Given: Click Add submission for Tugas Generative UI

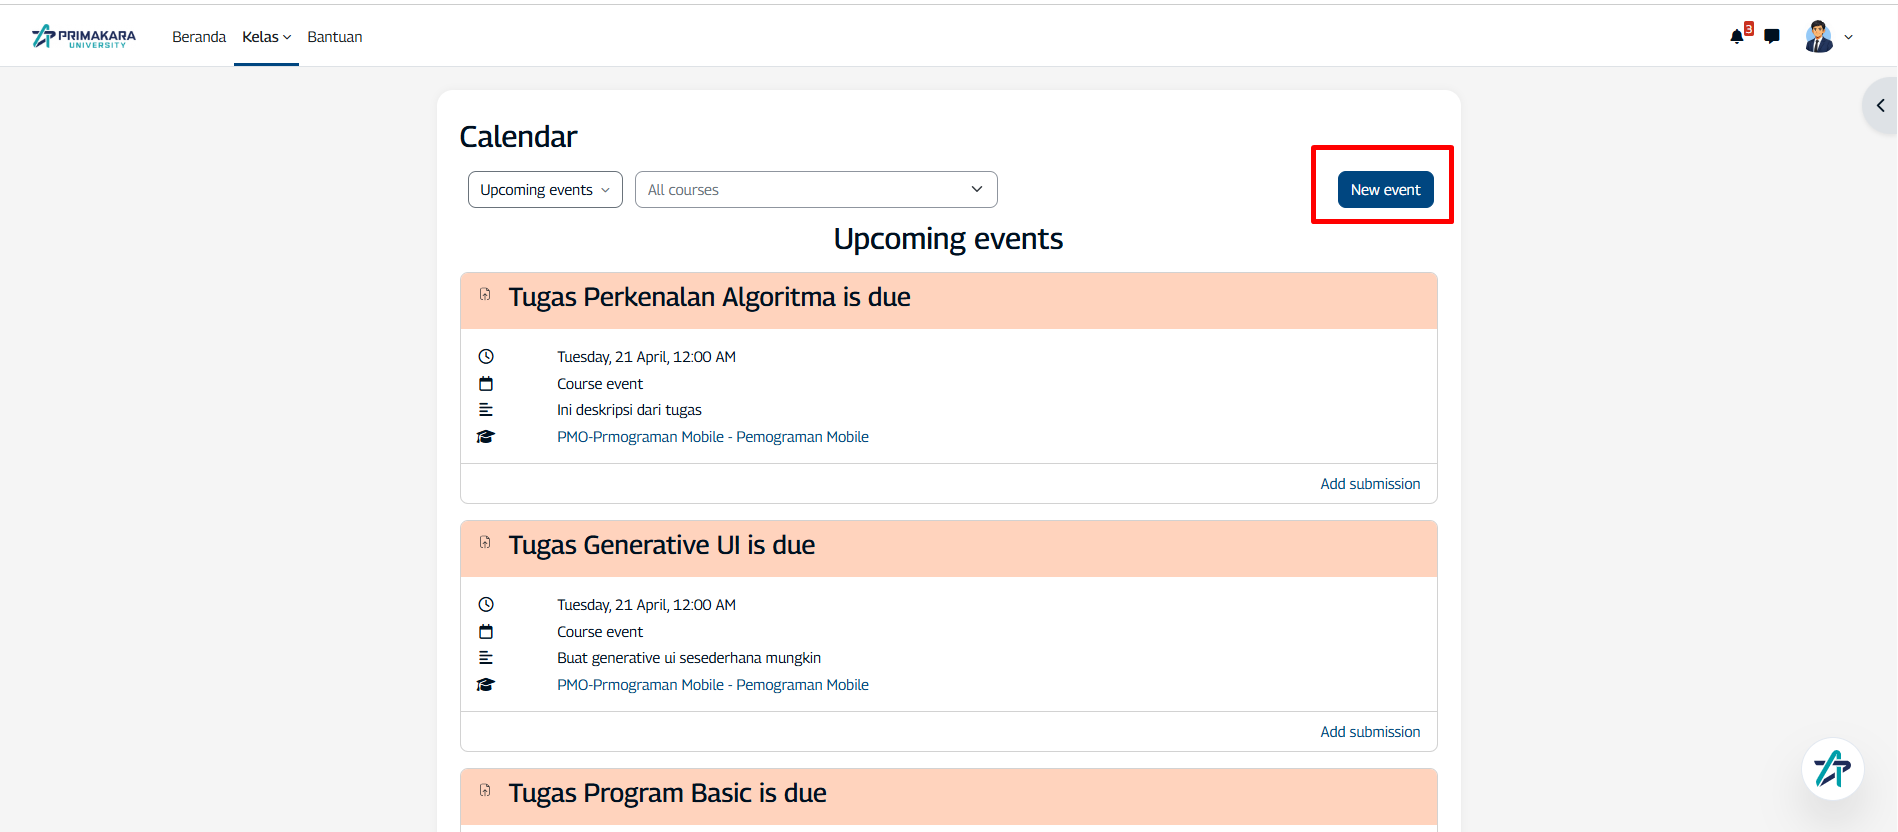Looking at the screenshot, I should click(x=1370, y=732).
